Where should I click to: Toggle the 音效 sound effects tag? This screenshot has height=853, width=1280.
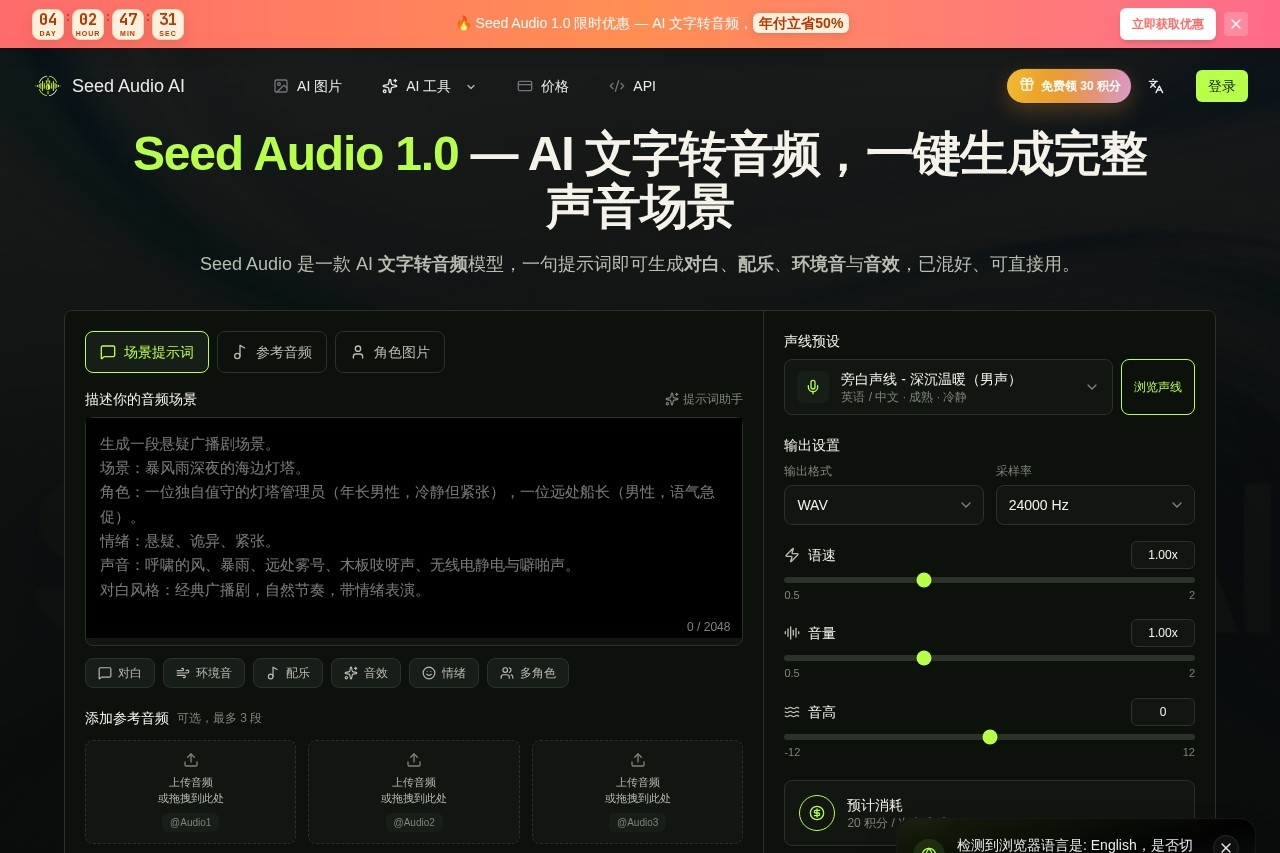coord(366,673)
